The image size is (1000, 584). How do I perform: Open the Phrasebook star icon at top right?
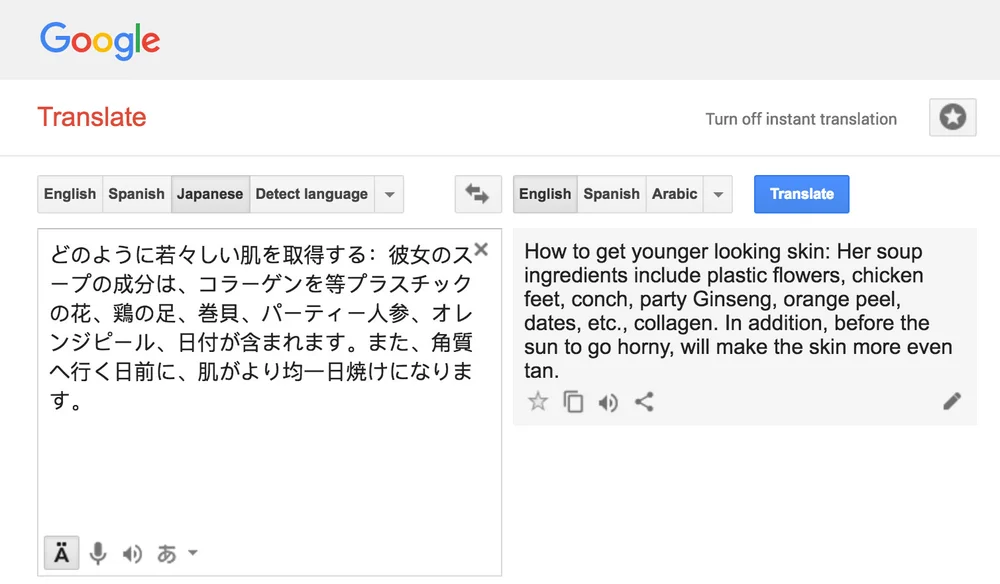tap(952, 117)
